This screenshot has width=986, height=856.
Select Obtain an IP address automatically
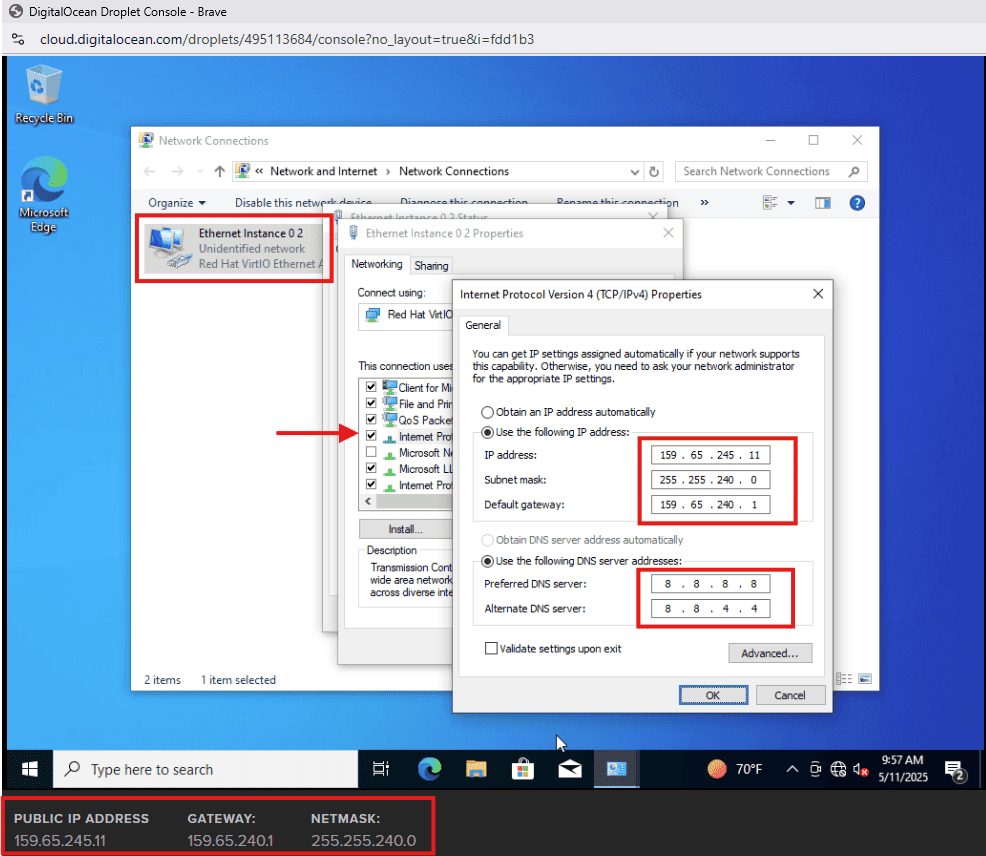[487, 412]
